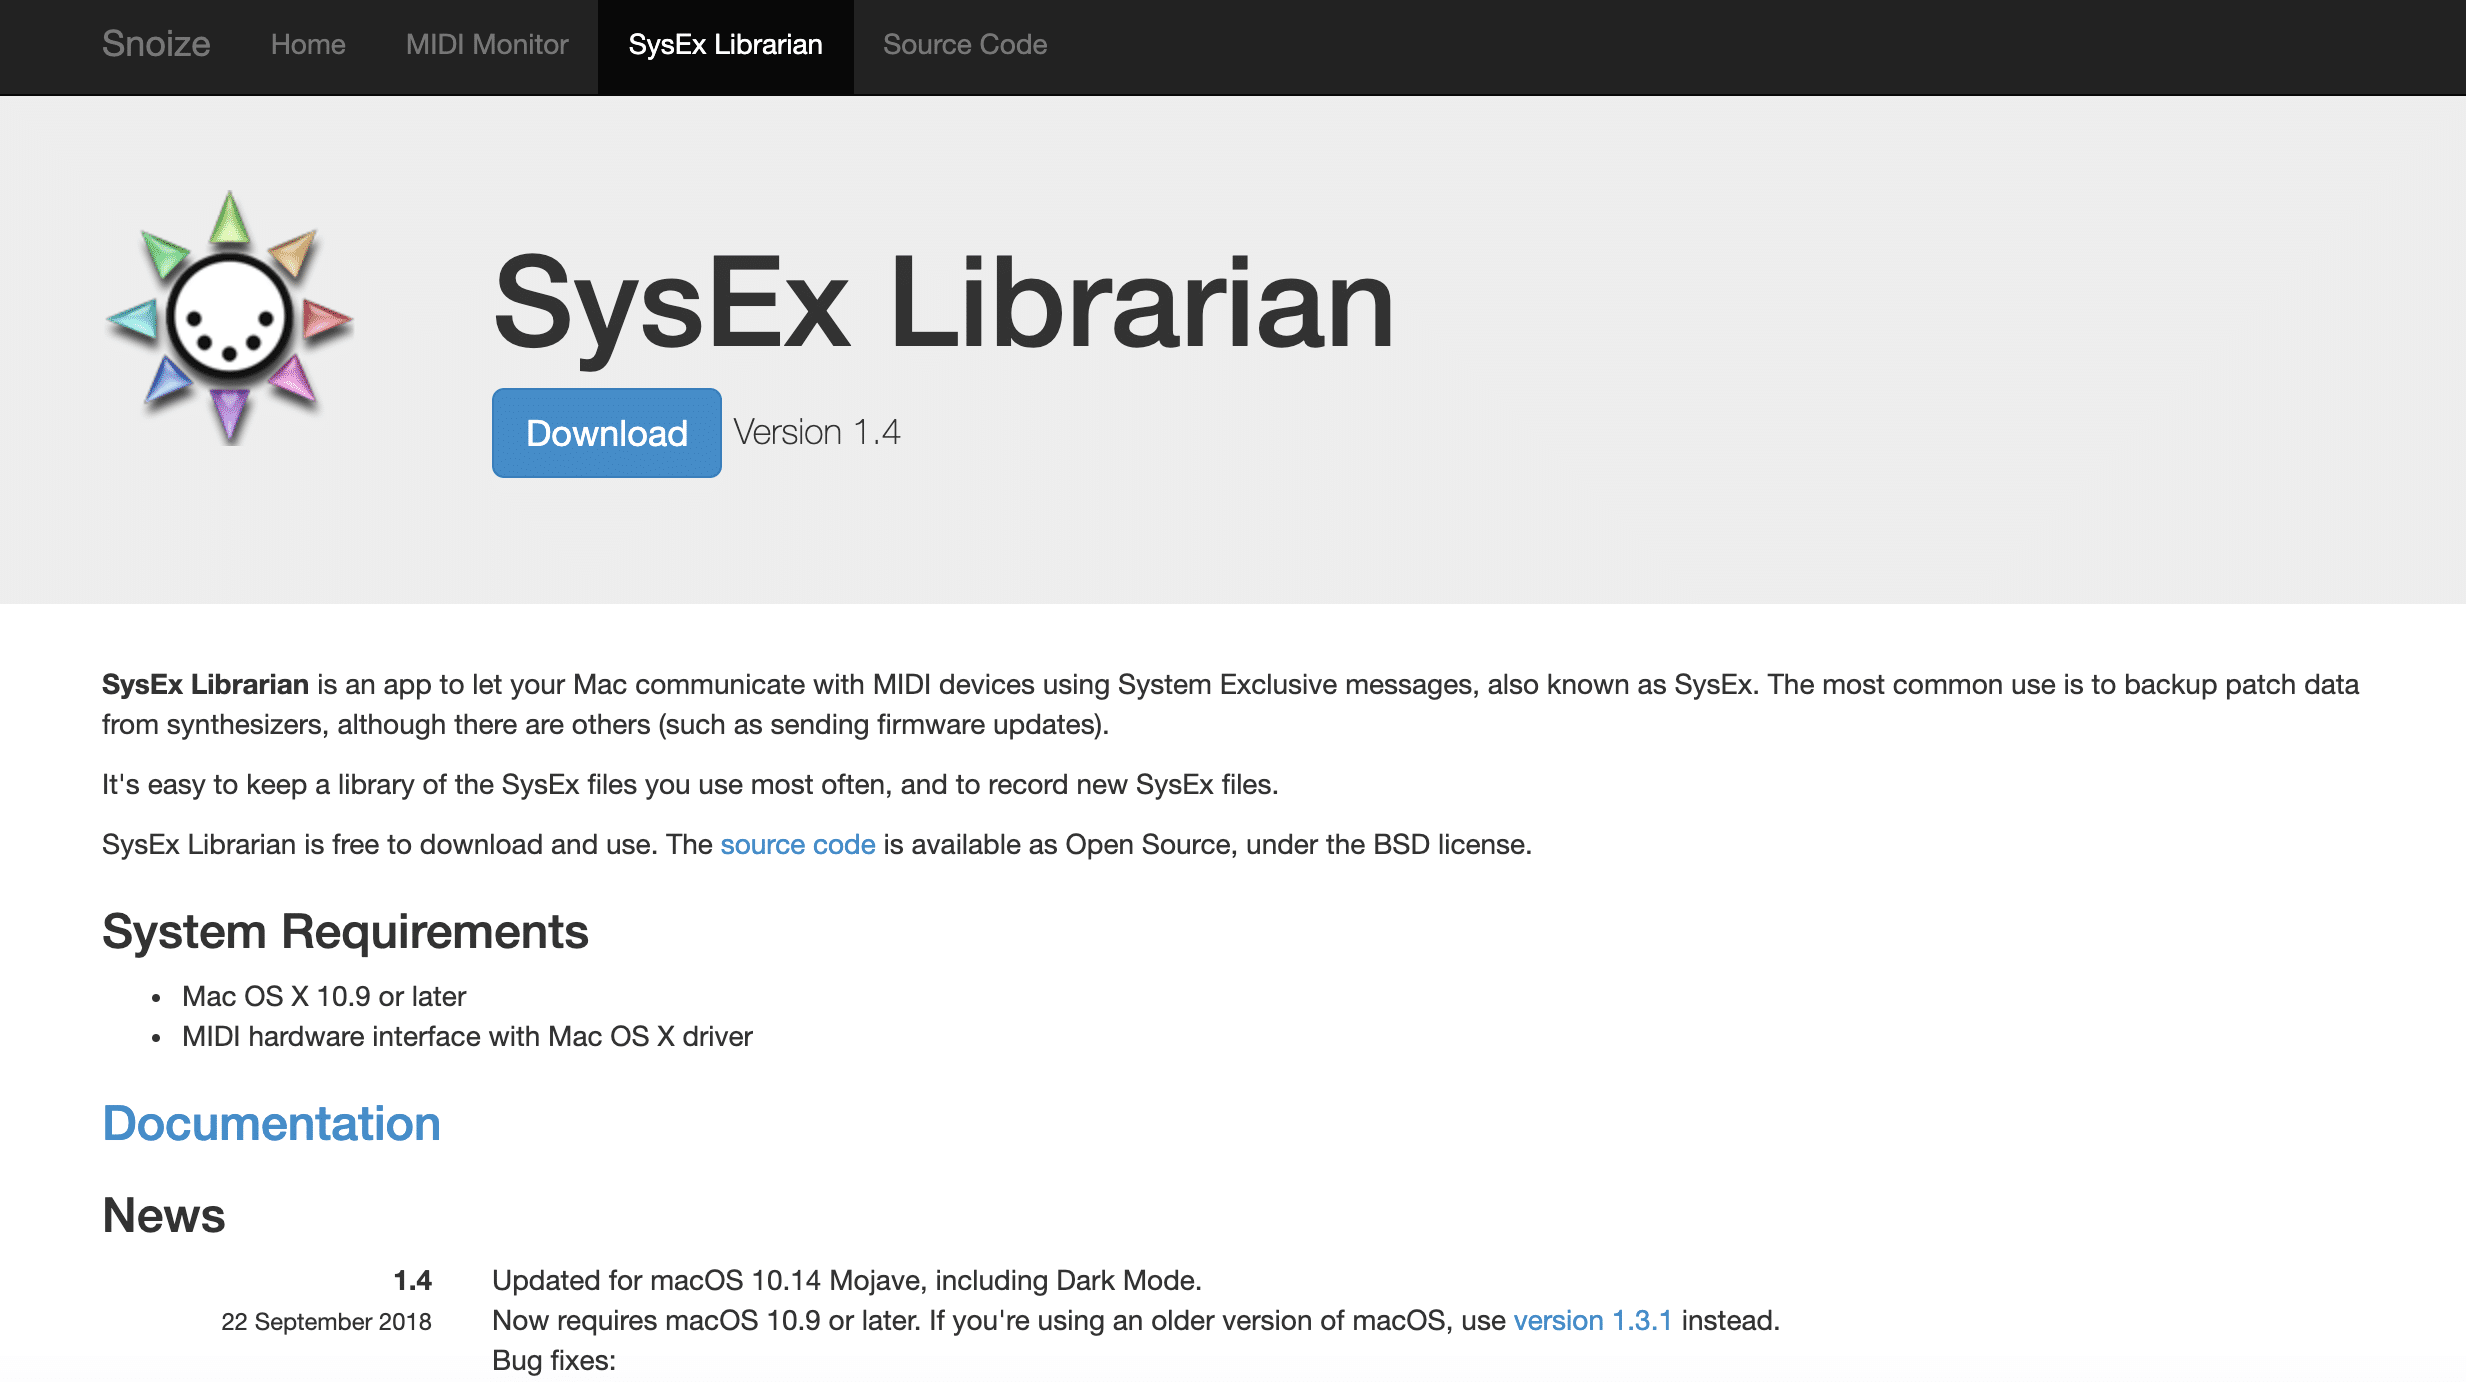The width and height of the screenshot is (2466, 1382).
Task: Select the SysEx Librarian nav tab
Action: pos(725,45)
